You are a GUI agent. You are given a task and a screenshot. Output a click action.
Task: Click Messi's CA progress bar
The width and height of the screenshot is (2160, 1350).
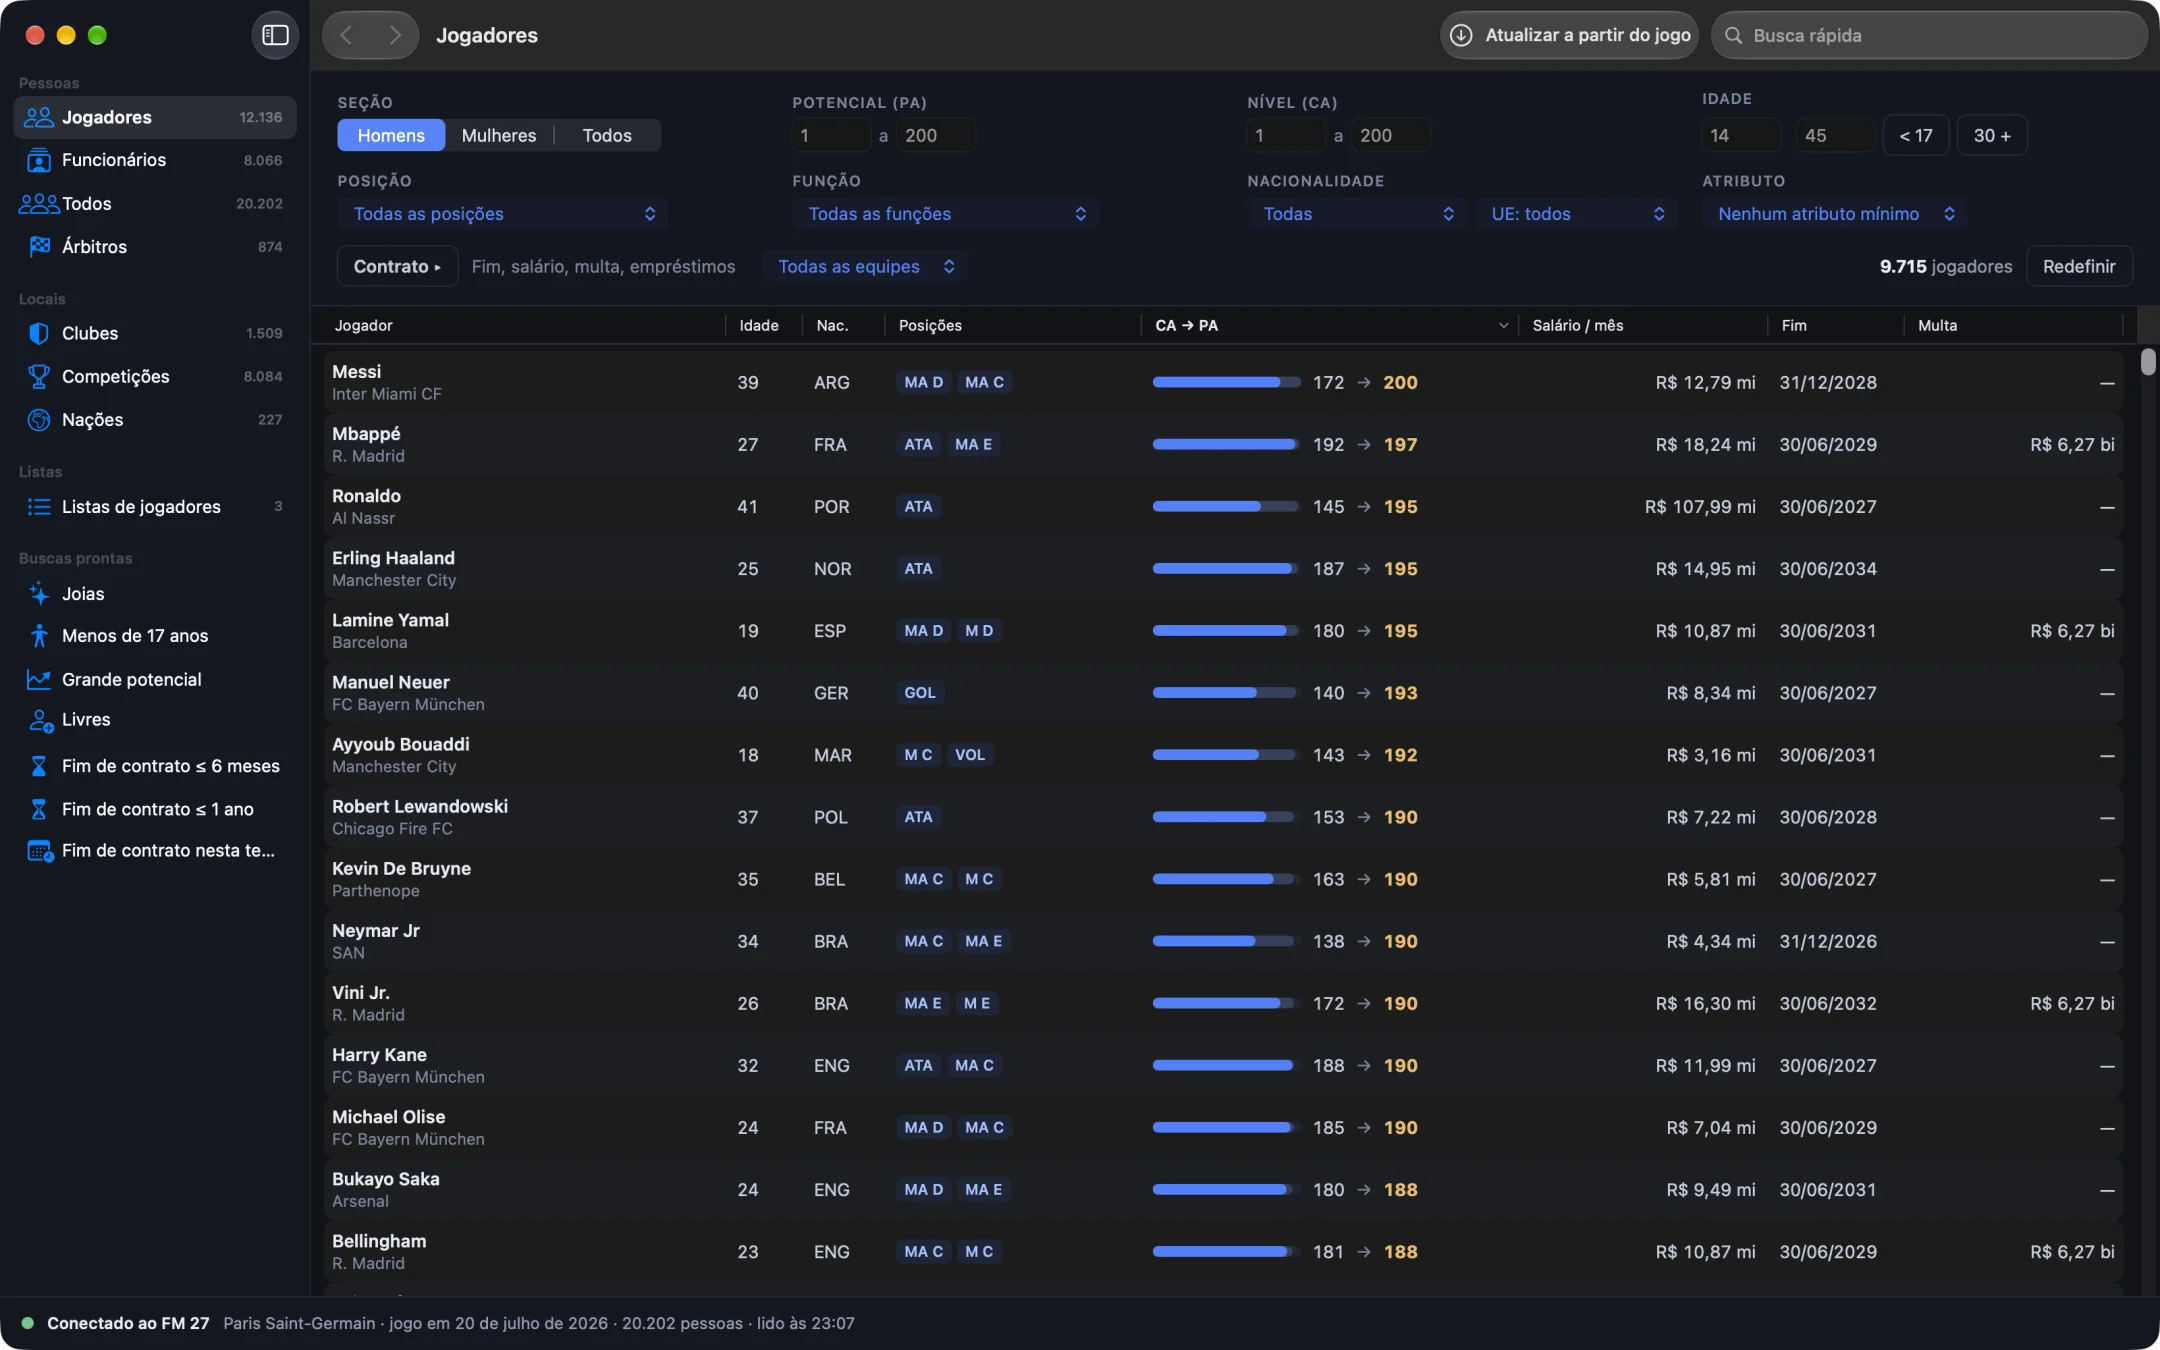pos(1225,382)
